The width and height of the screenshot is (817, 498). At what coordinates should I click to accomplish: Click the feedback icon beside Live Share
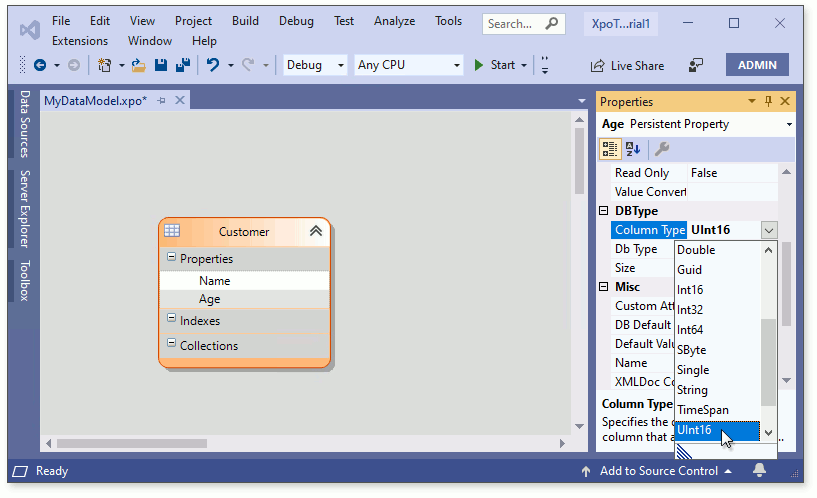pos(696,65)
